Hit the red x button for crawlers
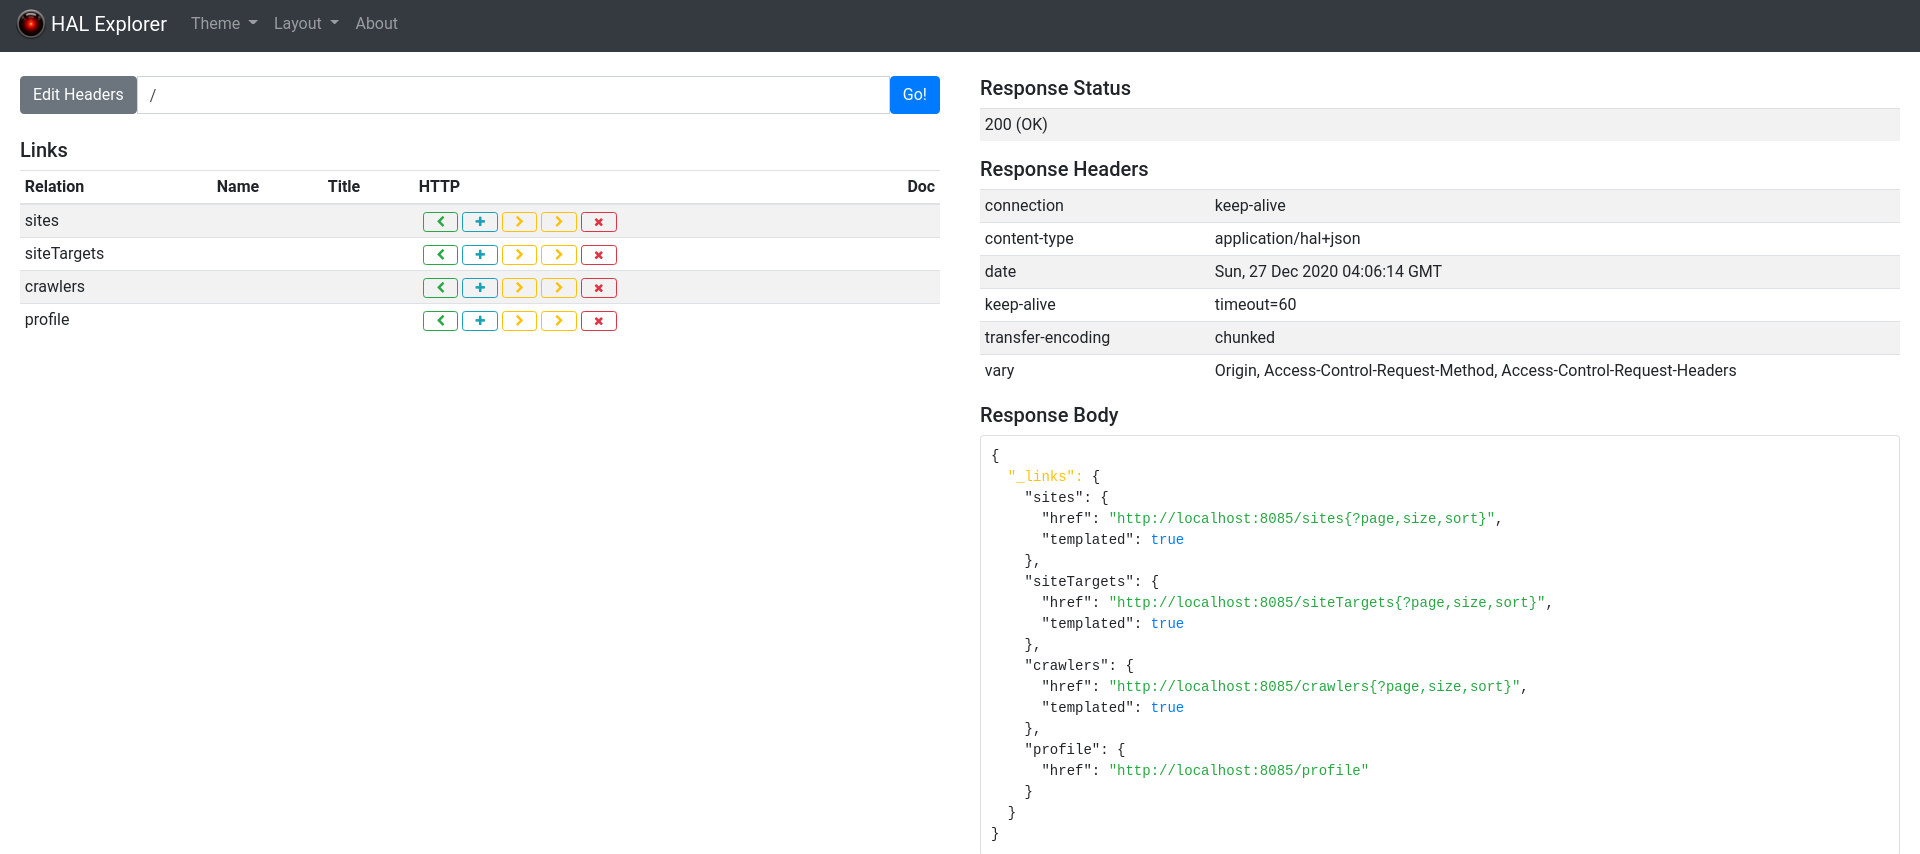This screenshot has width=1920, height=854. pos(598,288)
